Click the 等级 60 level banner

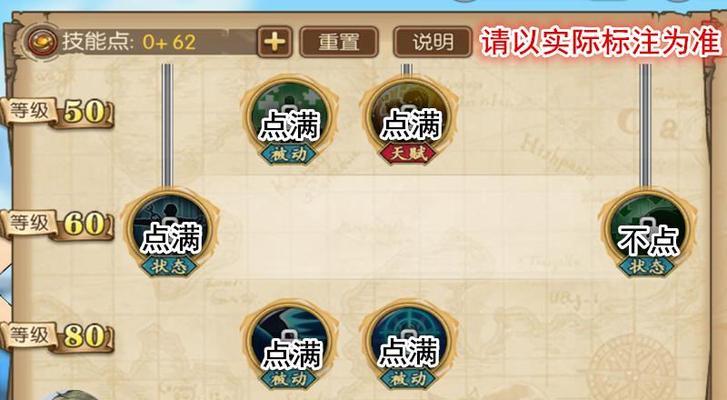[x=57, y=224]
